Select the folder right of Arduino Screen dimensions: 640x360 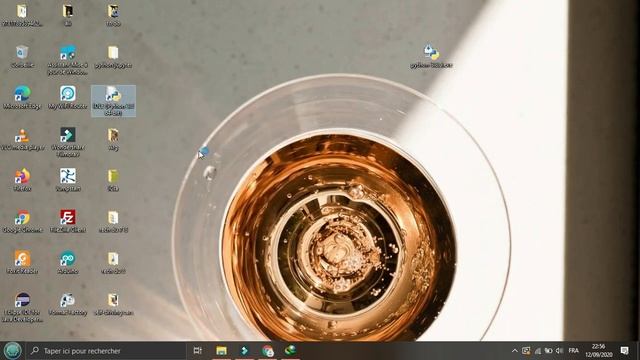tap(113, 262)
